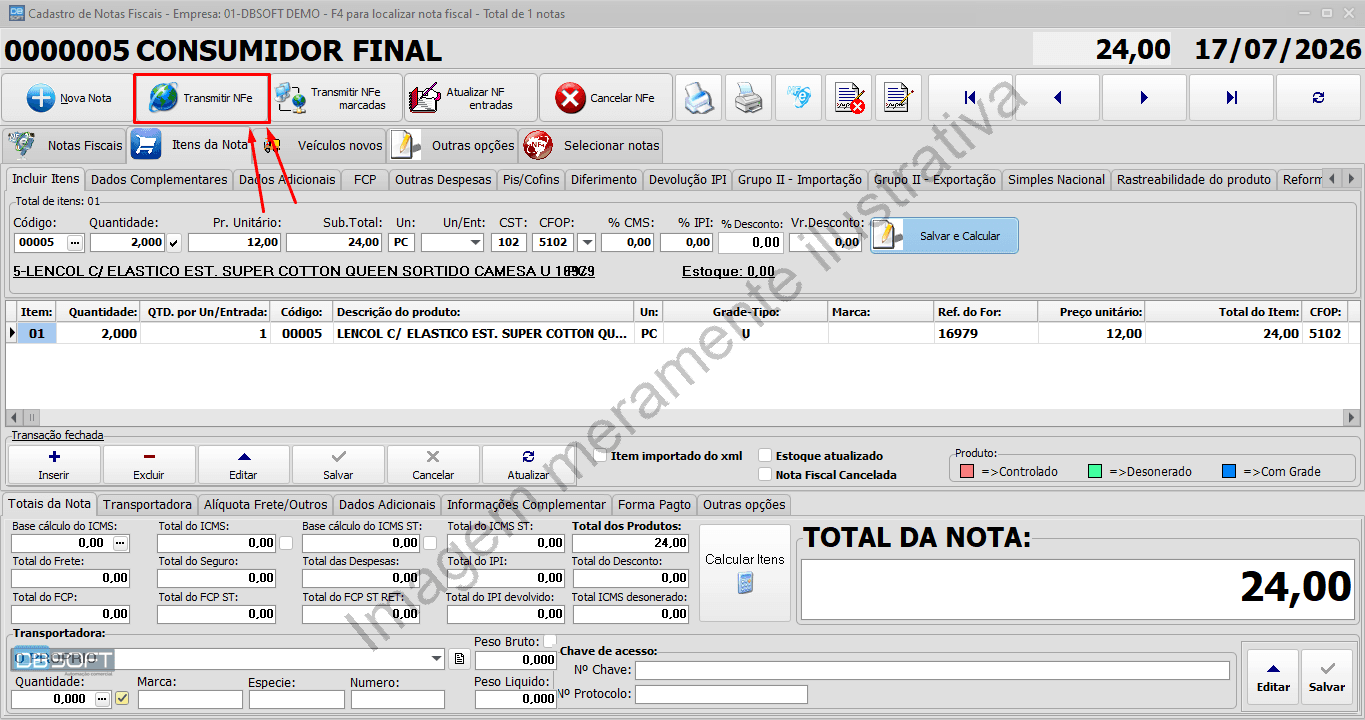
Task: Switch to Simples Nacional sub-tab
Action: pyautogui.click(x=1056, y=180)
